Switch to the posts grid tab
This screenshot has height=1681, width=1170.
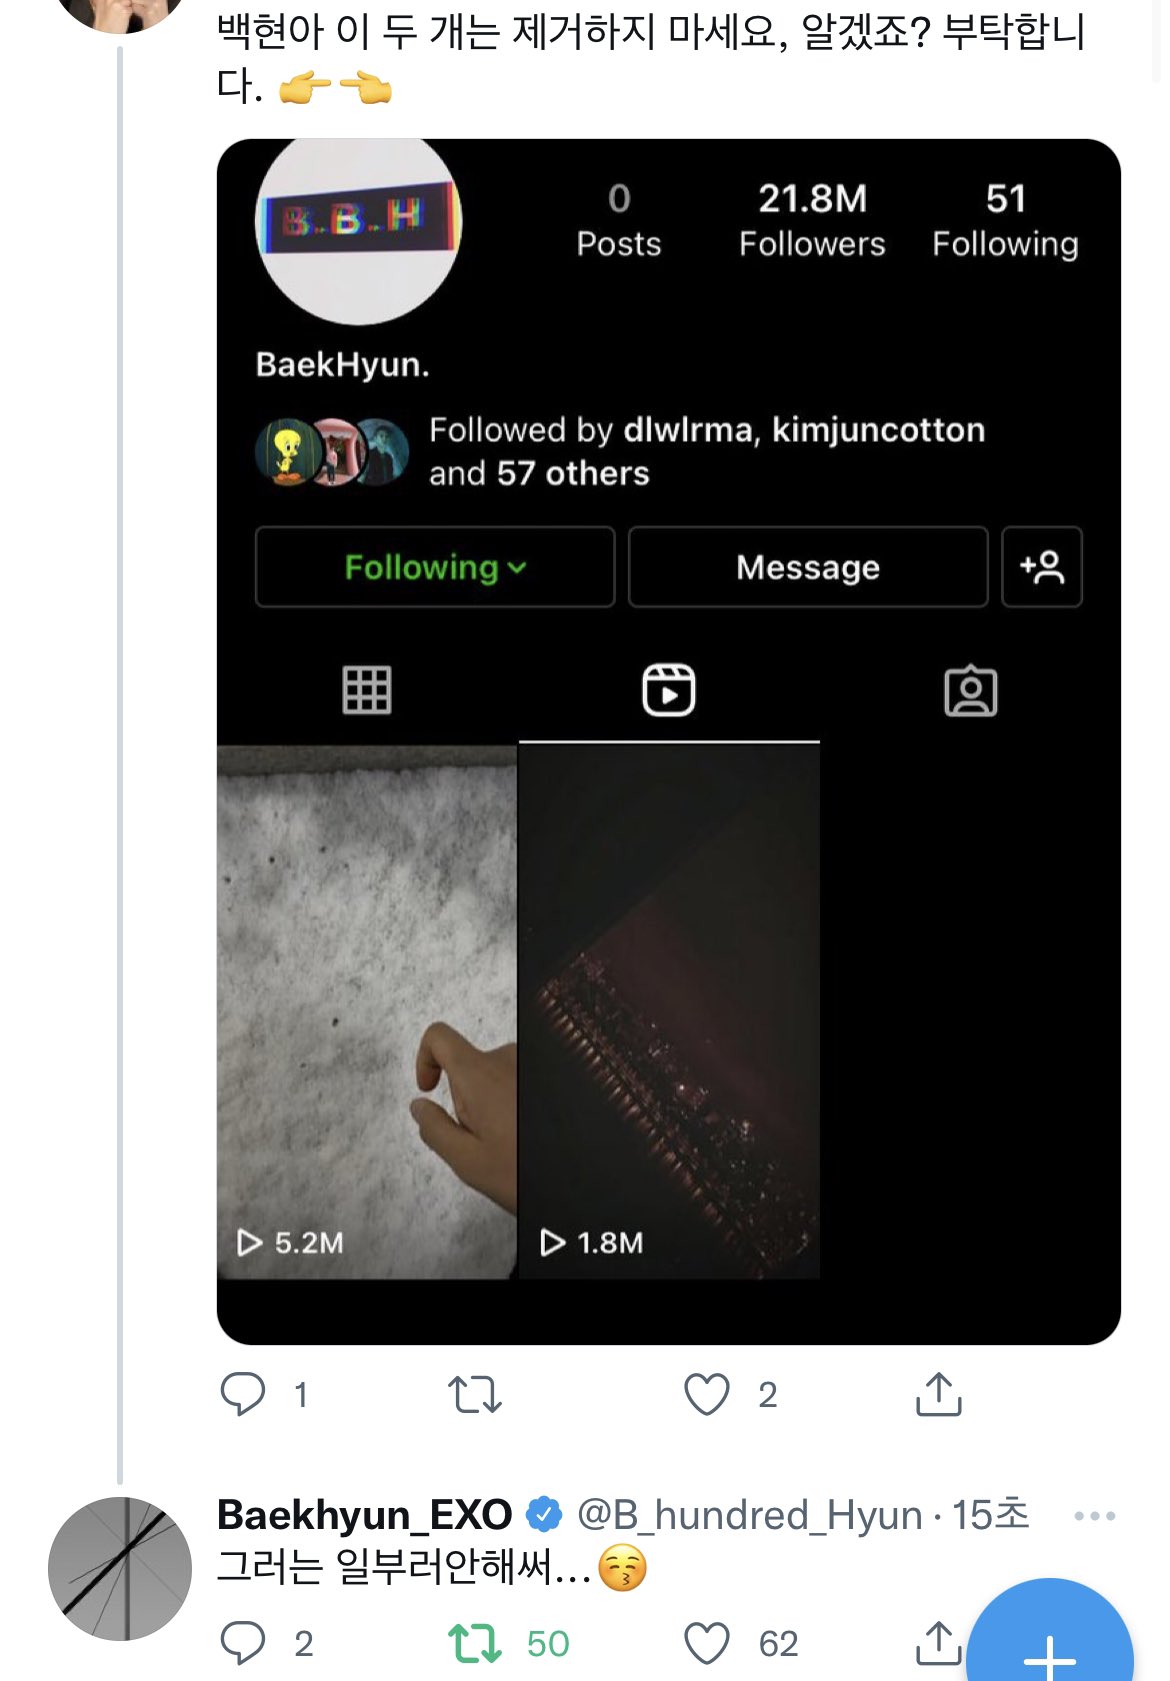[x=367, y=690]
